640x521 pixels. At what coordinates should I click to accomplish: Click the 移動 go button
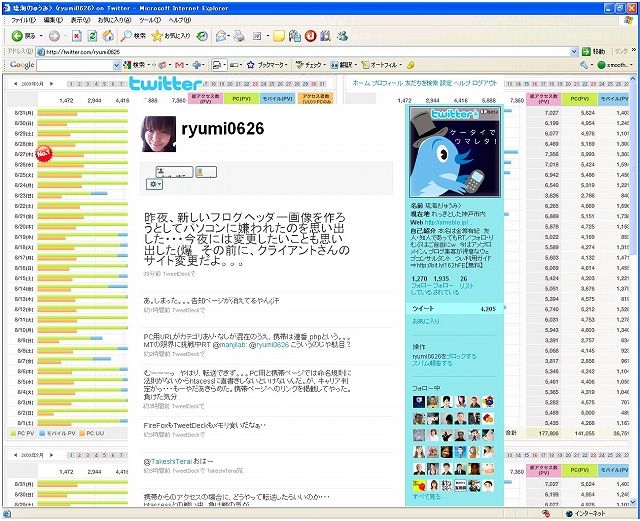(x=594, y=51)
